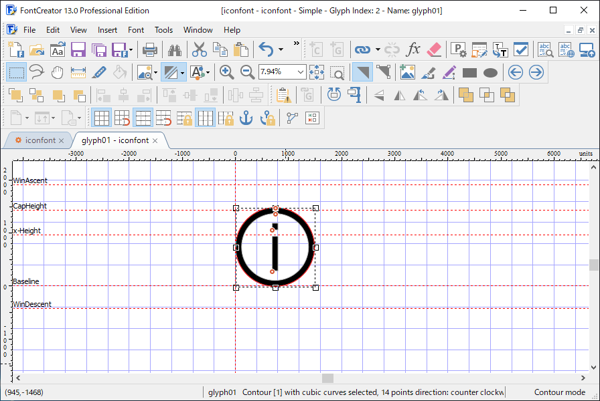Expand the undo history arrow

[x=280, y=50]
